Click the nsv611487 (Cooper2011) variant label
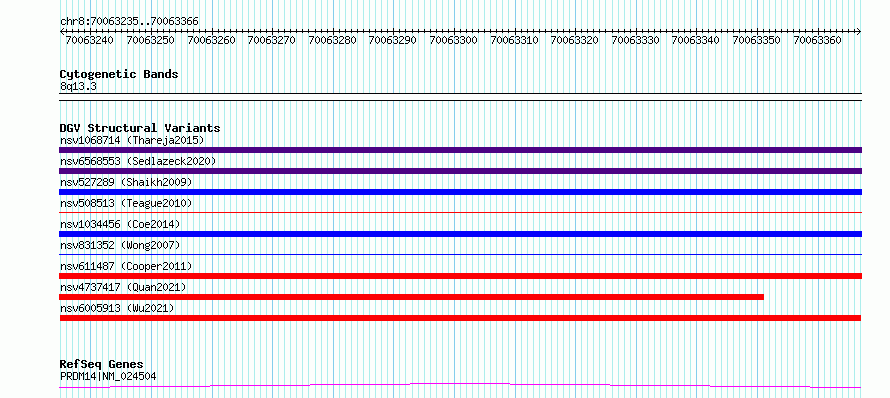Image resolution: width=890 pixels, height=398 pixels. [x=126, y=266]
